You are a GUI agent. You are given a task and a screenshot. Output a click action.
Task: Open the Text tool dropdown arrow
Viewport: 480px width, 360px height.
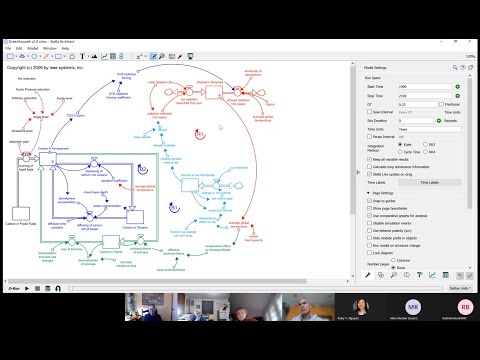point(88,56)
